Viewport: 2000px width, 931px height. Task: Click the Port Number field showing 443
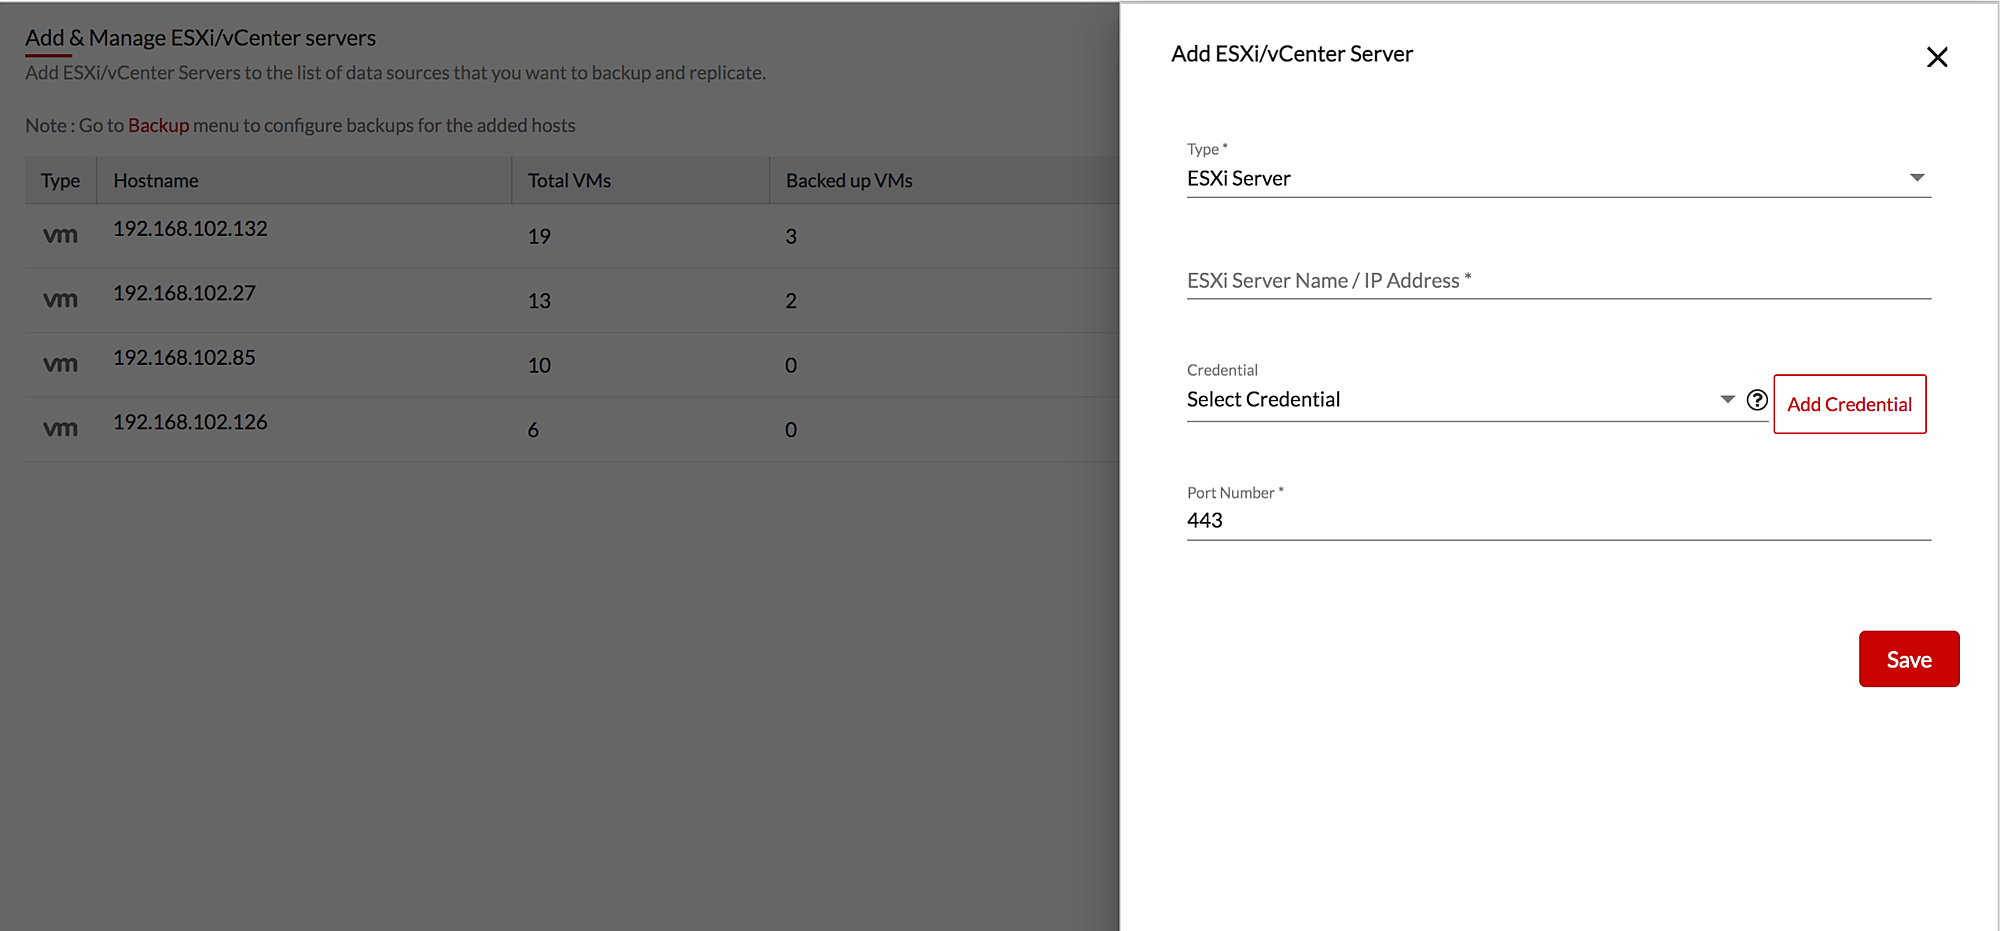click(1558, 521)
